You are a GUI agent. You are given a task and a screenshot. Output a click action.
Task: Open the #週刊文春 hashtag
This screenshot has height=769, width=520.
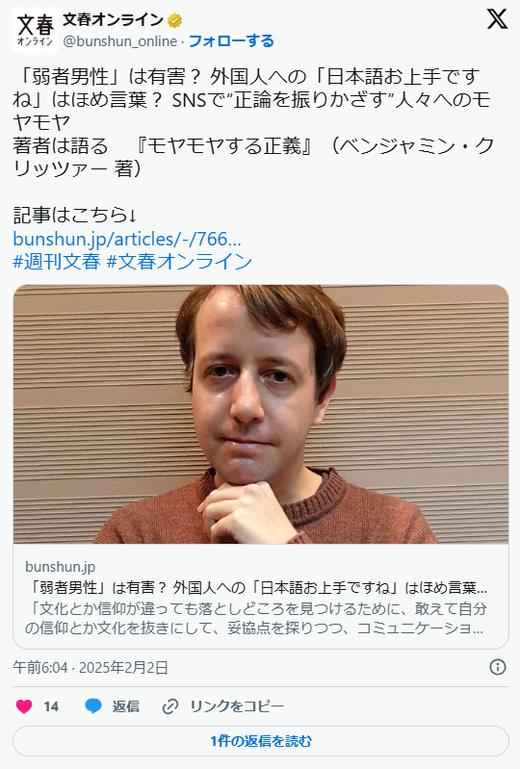[57, 261]
